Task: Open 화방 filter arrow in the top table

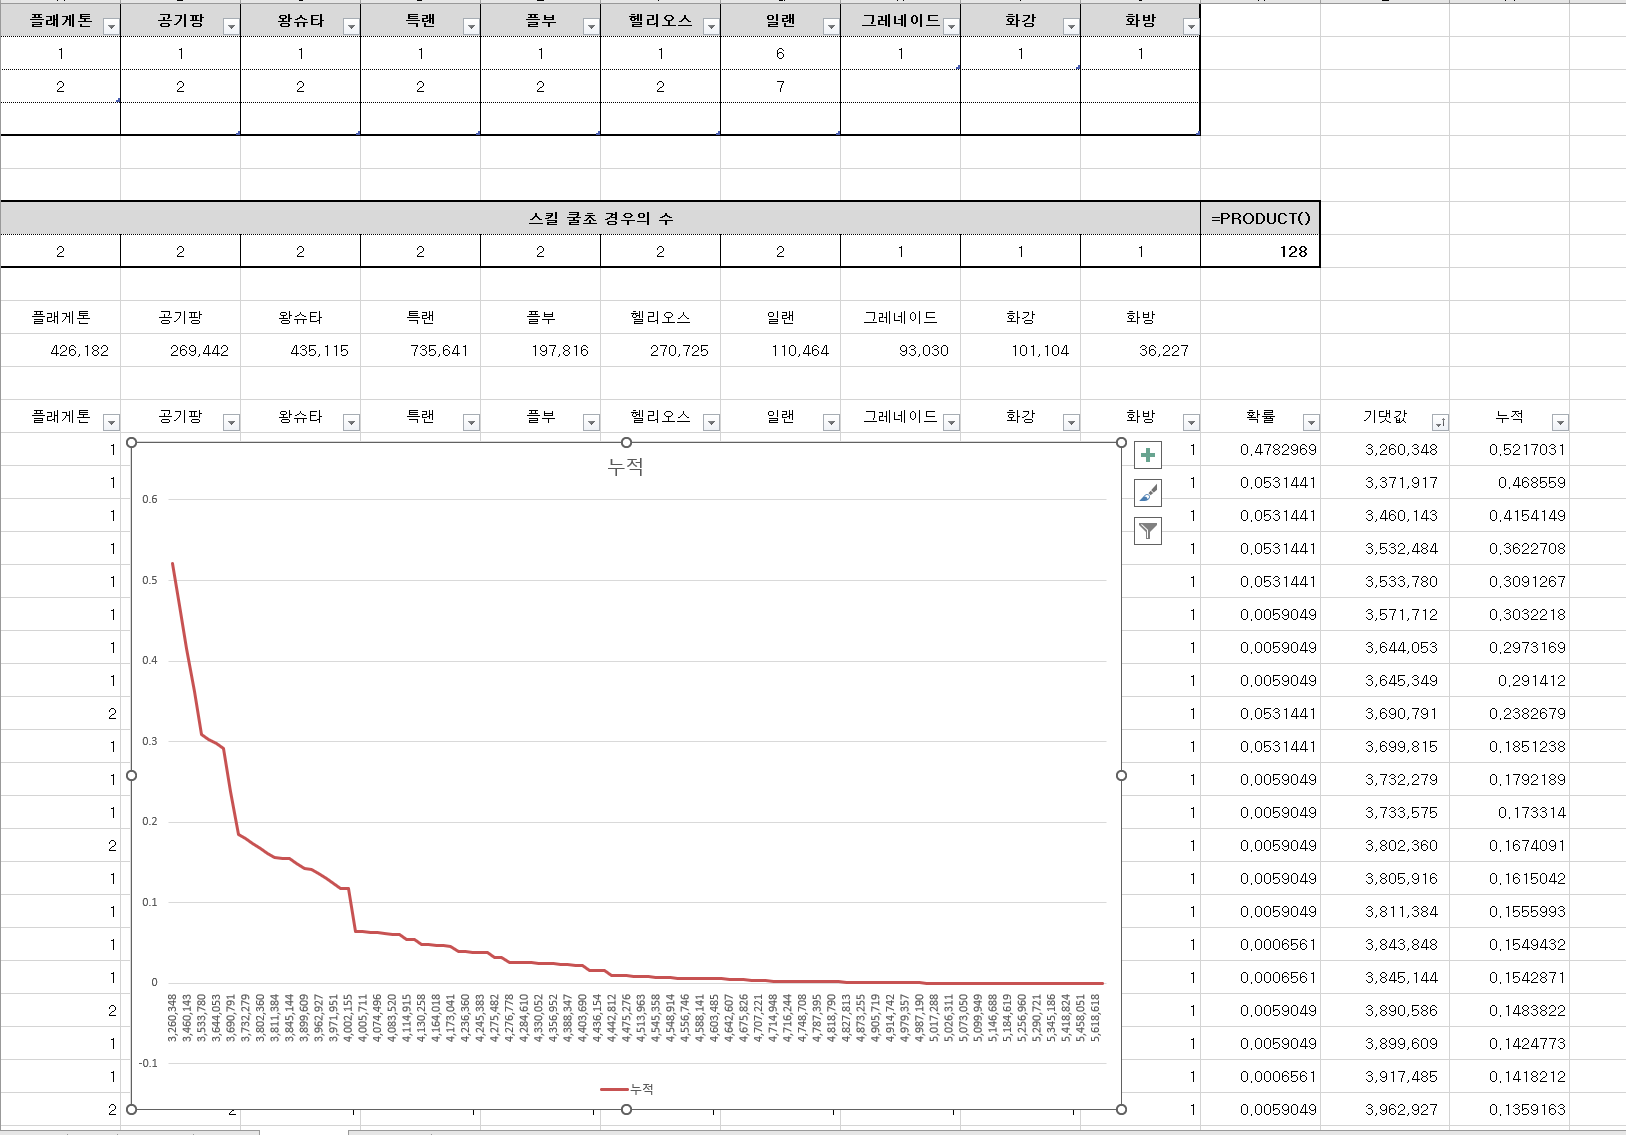Action: [x=1190, y=27]
